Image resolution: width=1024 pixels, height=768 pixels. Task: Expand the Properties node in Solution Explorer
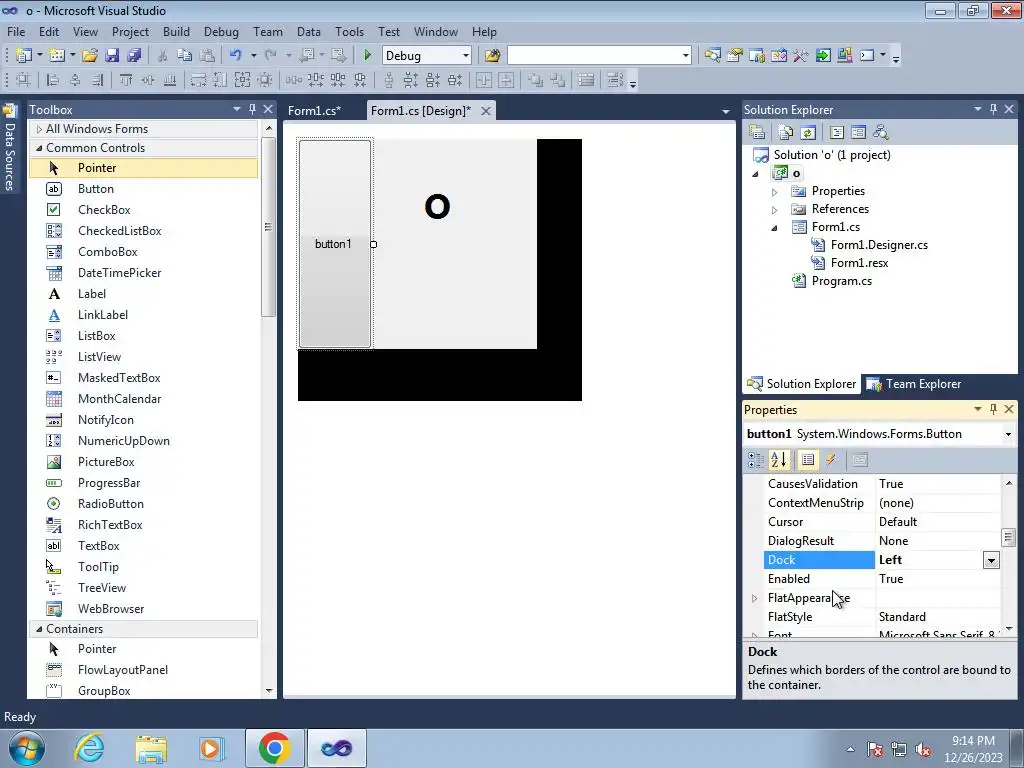(x=775, y=192)
